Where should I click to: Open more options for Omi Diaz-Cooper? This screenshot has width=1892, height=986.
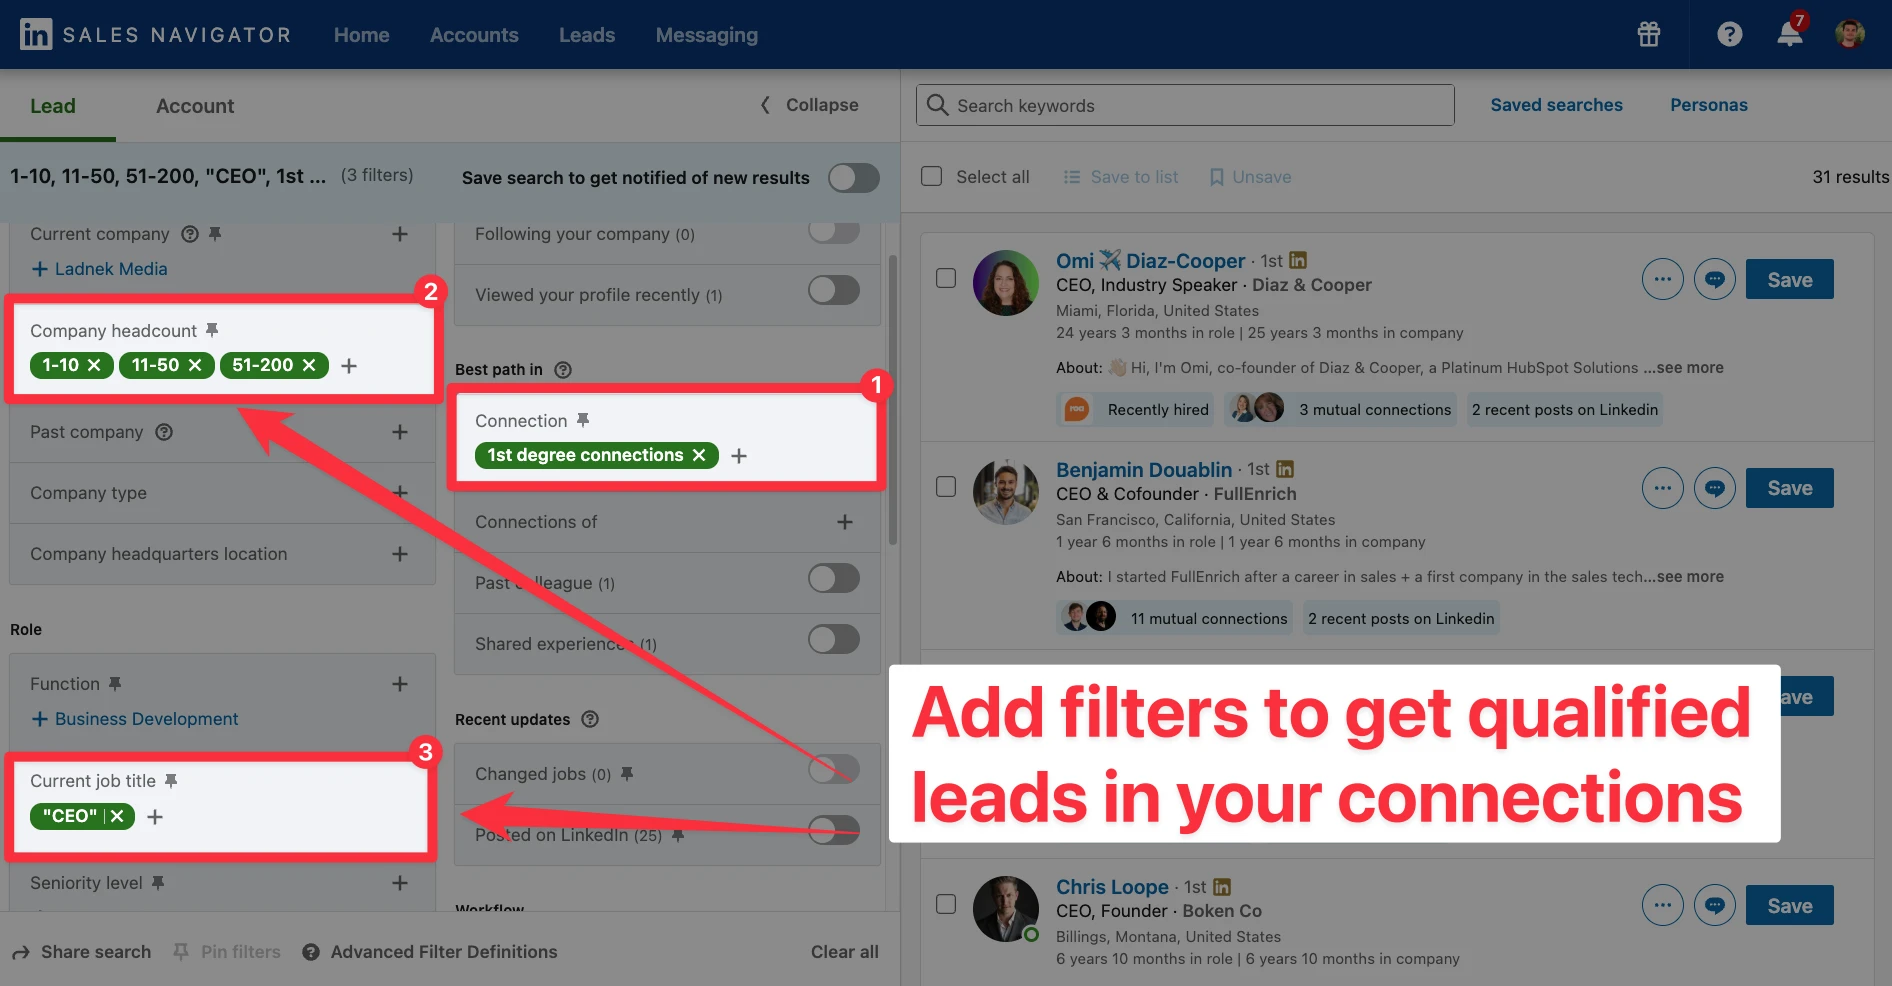point(1663,279)
